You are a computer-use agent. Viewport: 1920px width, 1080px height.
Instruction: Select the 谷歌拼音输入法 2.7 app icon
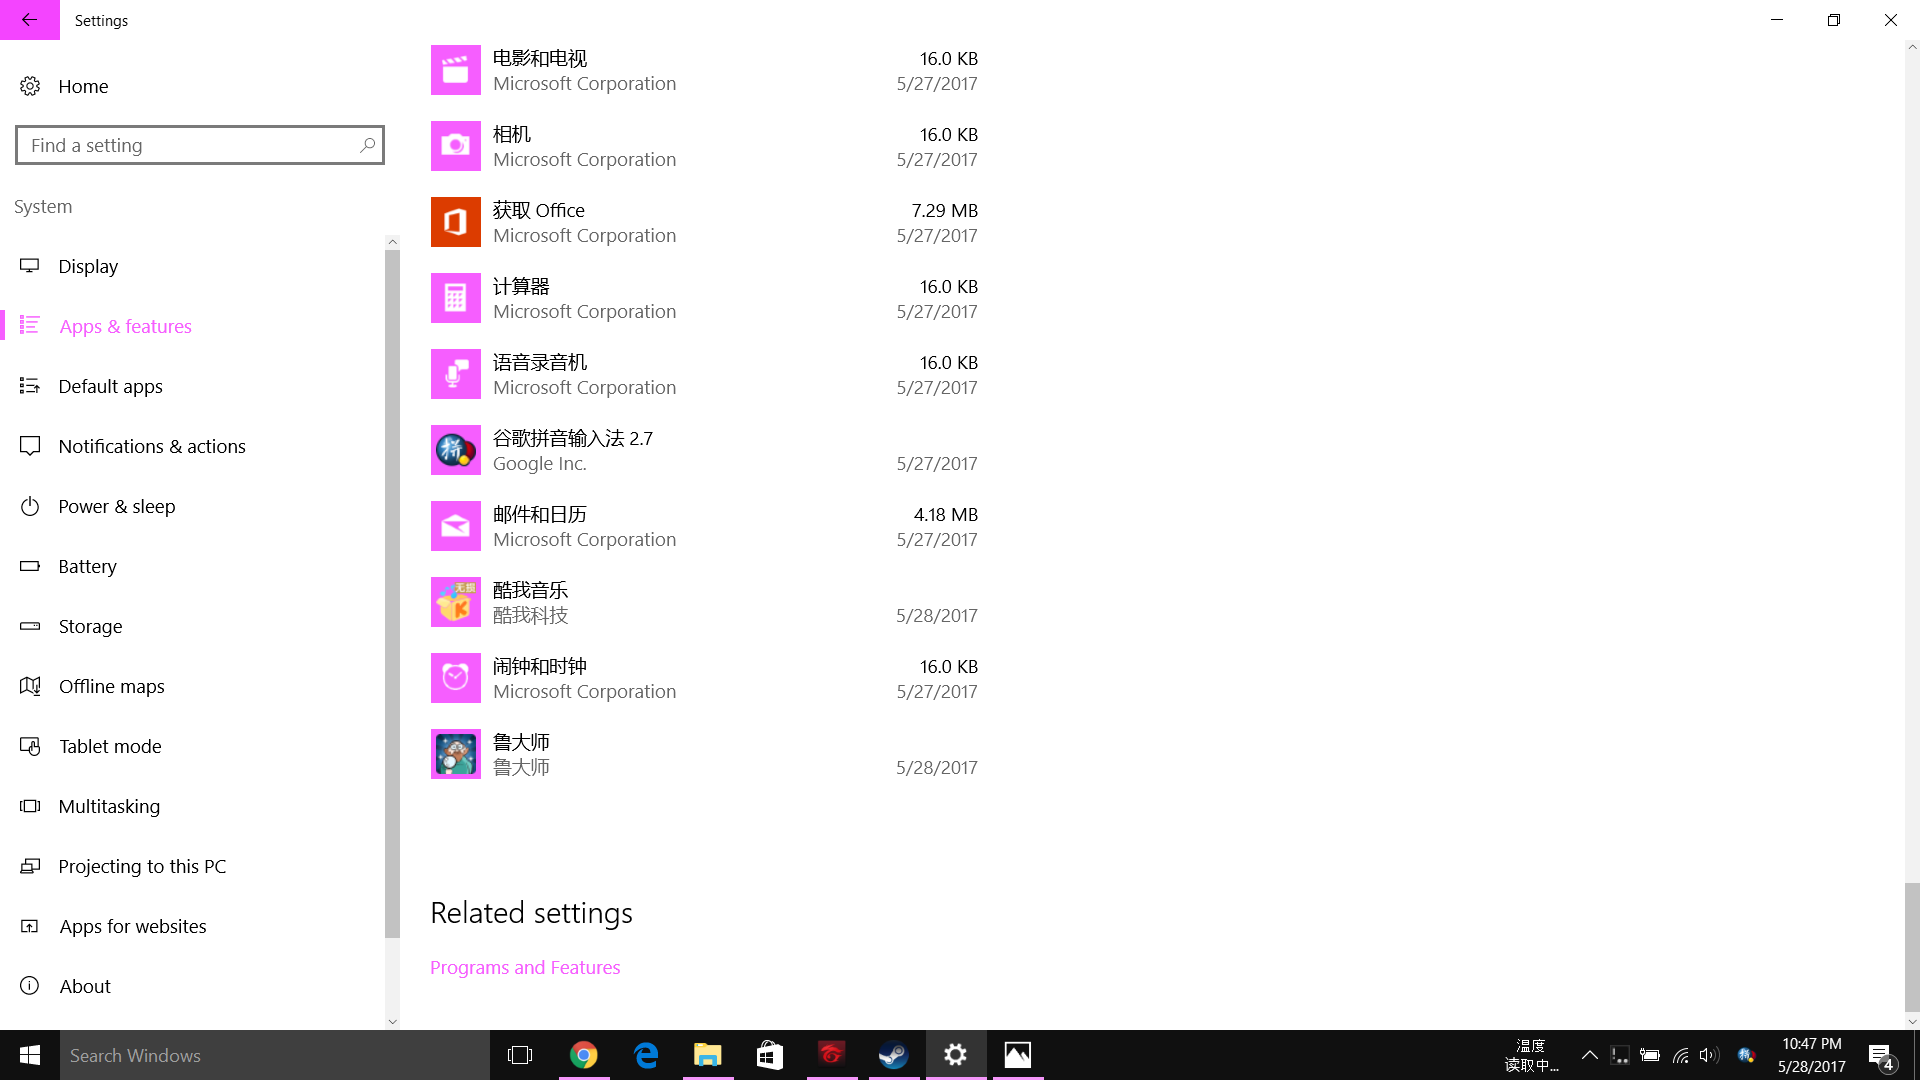click(455, 450)
